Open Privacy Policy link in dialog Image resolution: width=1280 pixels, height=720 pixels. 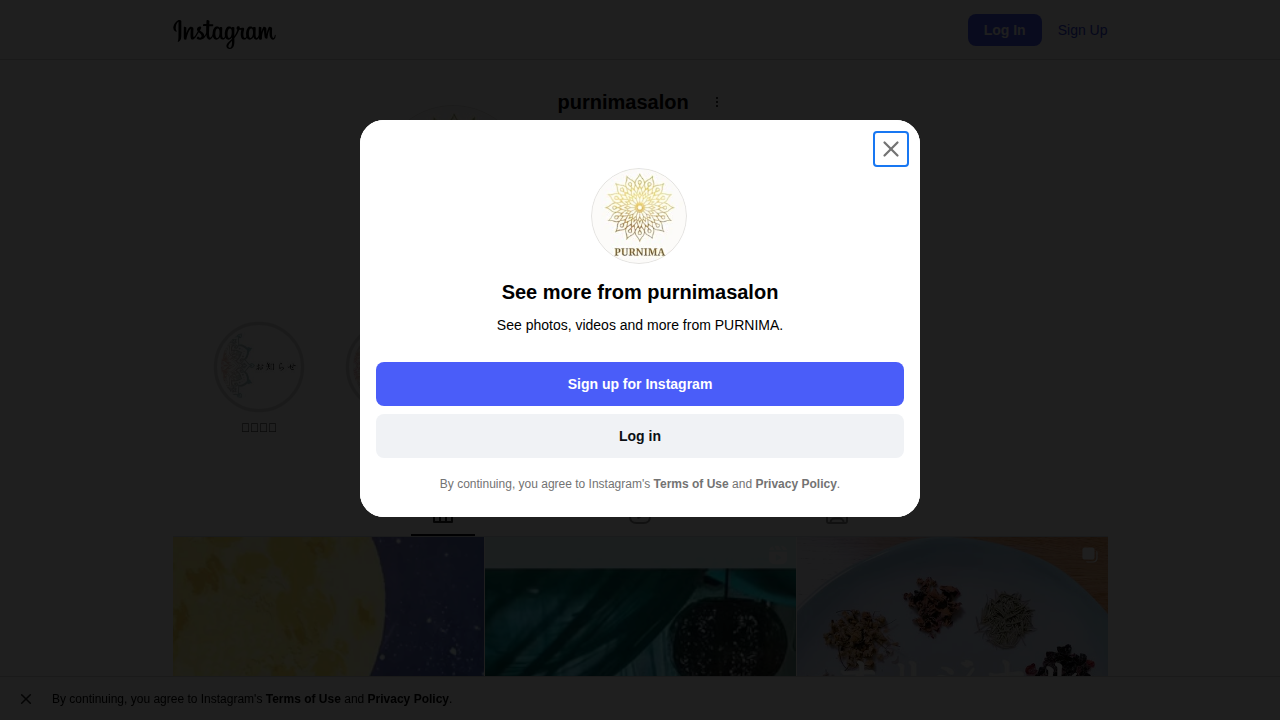coord(796,484)
